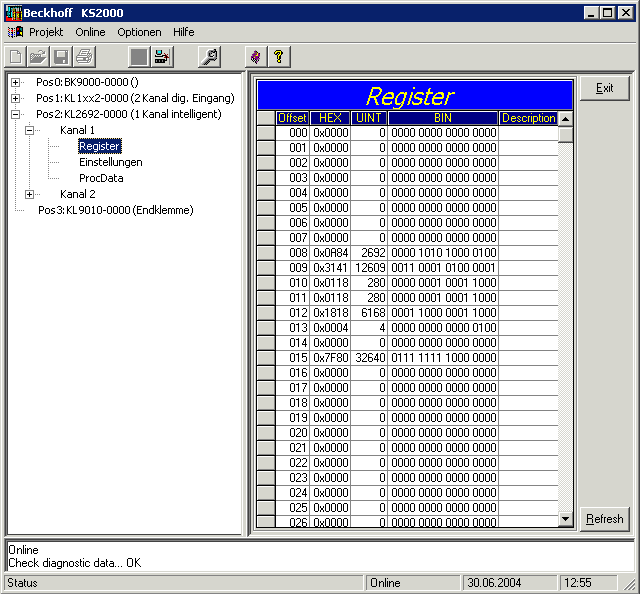
Task: Click the small icon beside Projekt menu
Action: (x=16, y=32)
